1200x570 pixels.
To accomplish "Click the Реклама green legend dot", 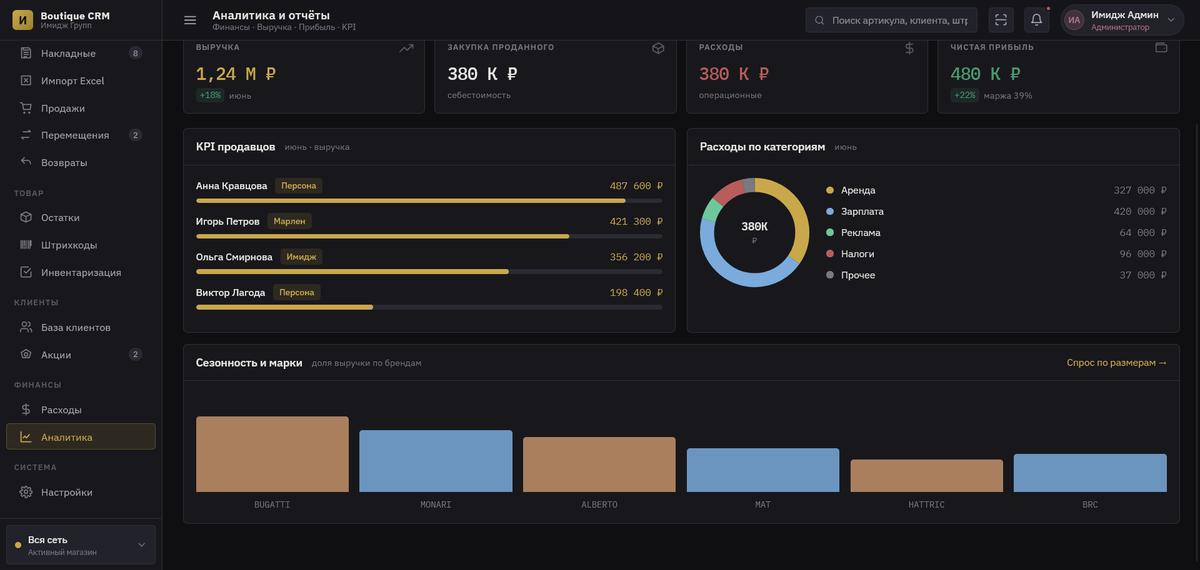I will (x=830, y=233).
